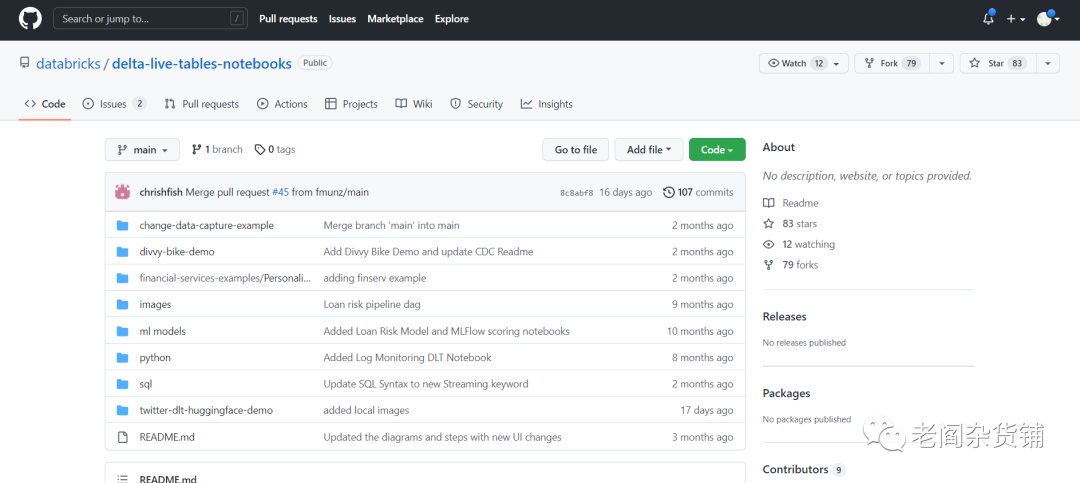
Task: Click the Readme book icon in About
Action: [768, 203]
